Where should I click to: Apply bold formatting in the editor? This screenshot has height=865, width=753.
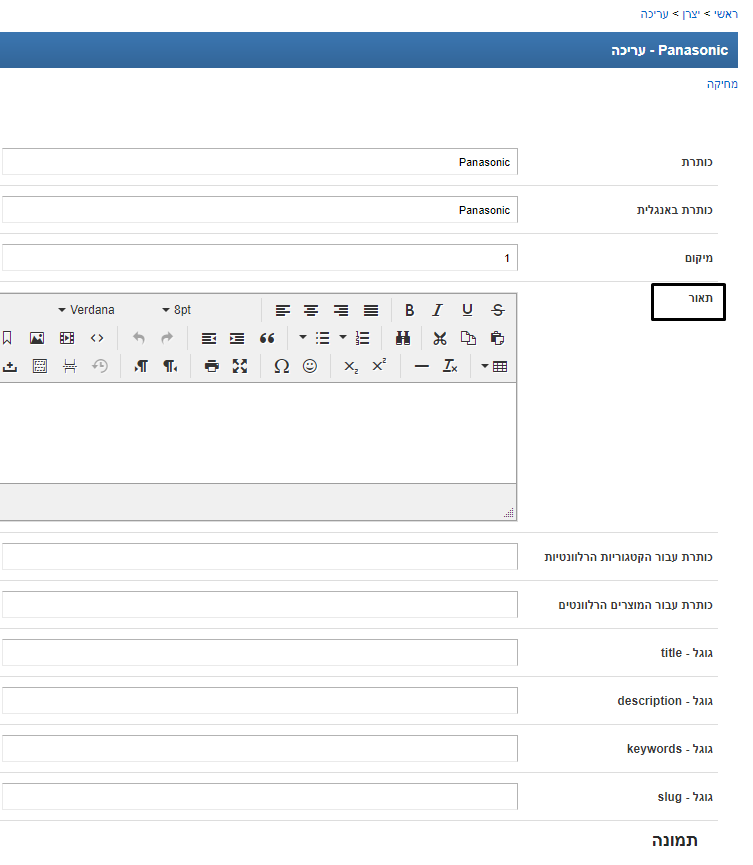pos(409,310)
